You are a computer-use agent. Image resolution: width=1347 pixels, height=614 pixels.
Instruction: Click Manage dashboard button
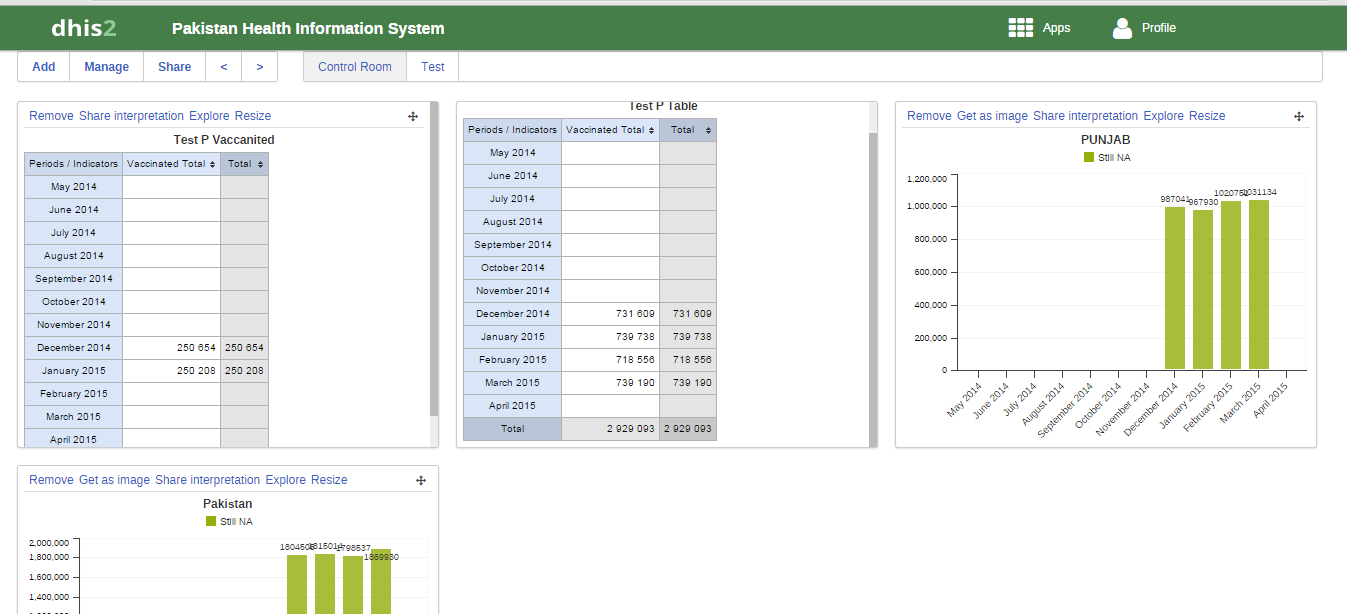point(107,67)
